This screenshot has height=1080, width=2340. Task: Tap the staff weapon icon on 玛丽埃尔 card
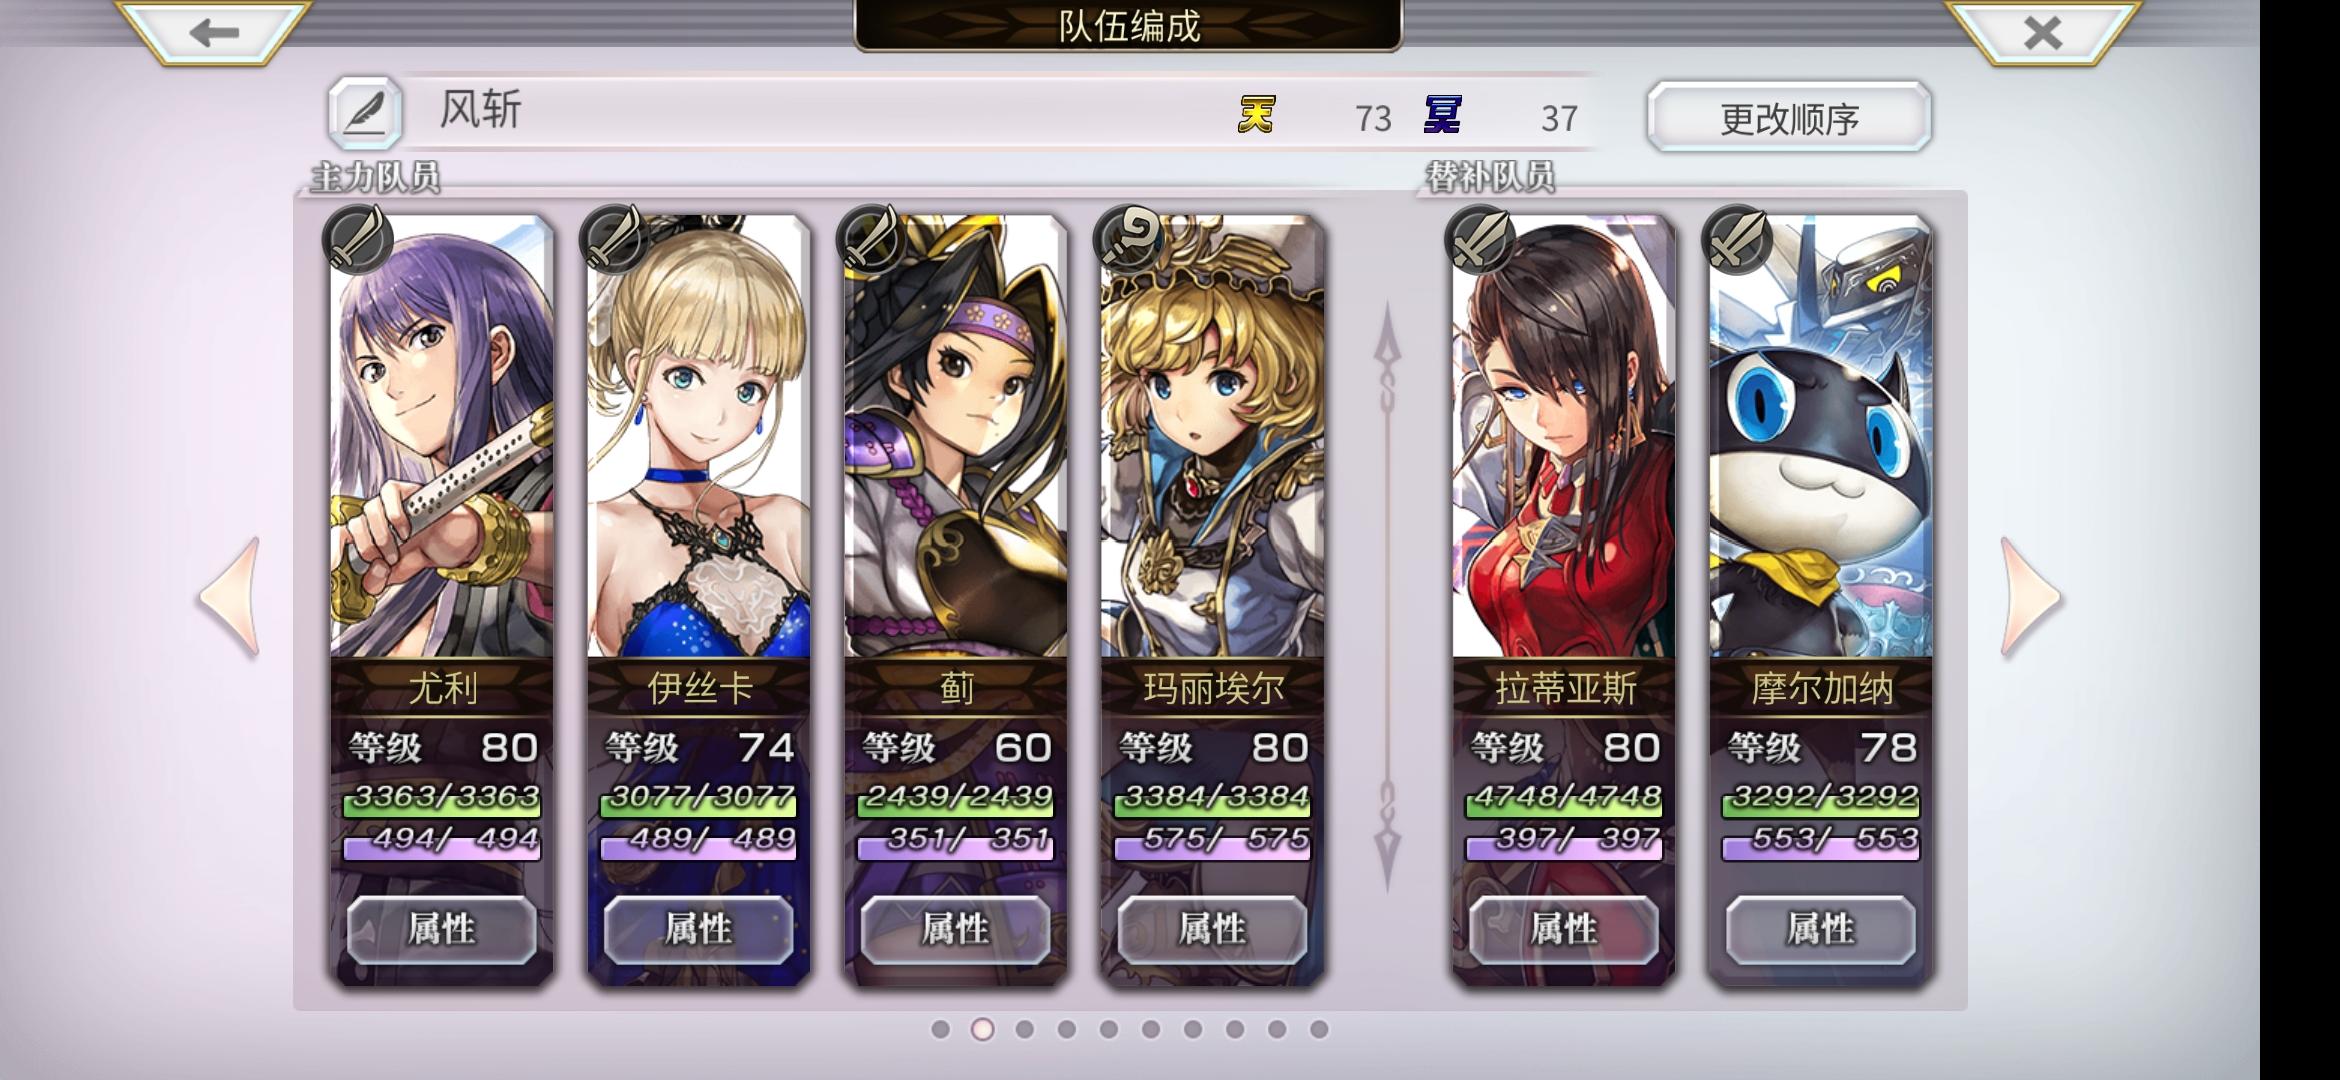(1128, 240)
